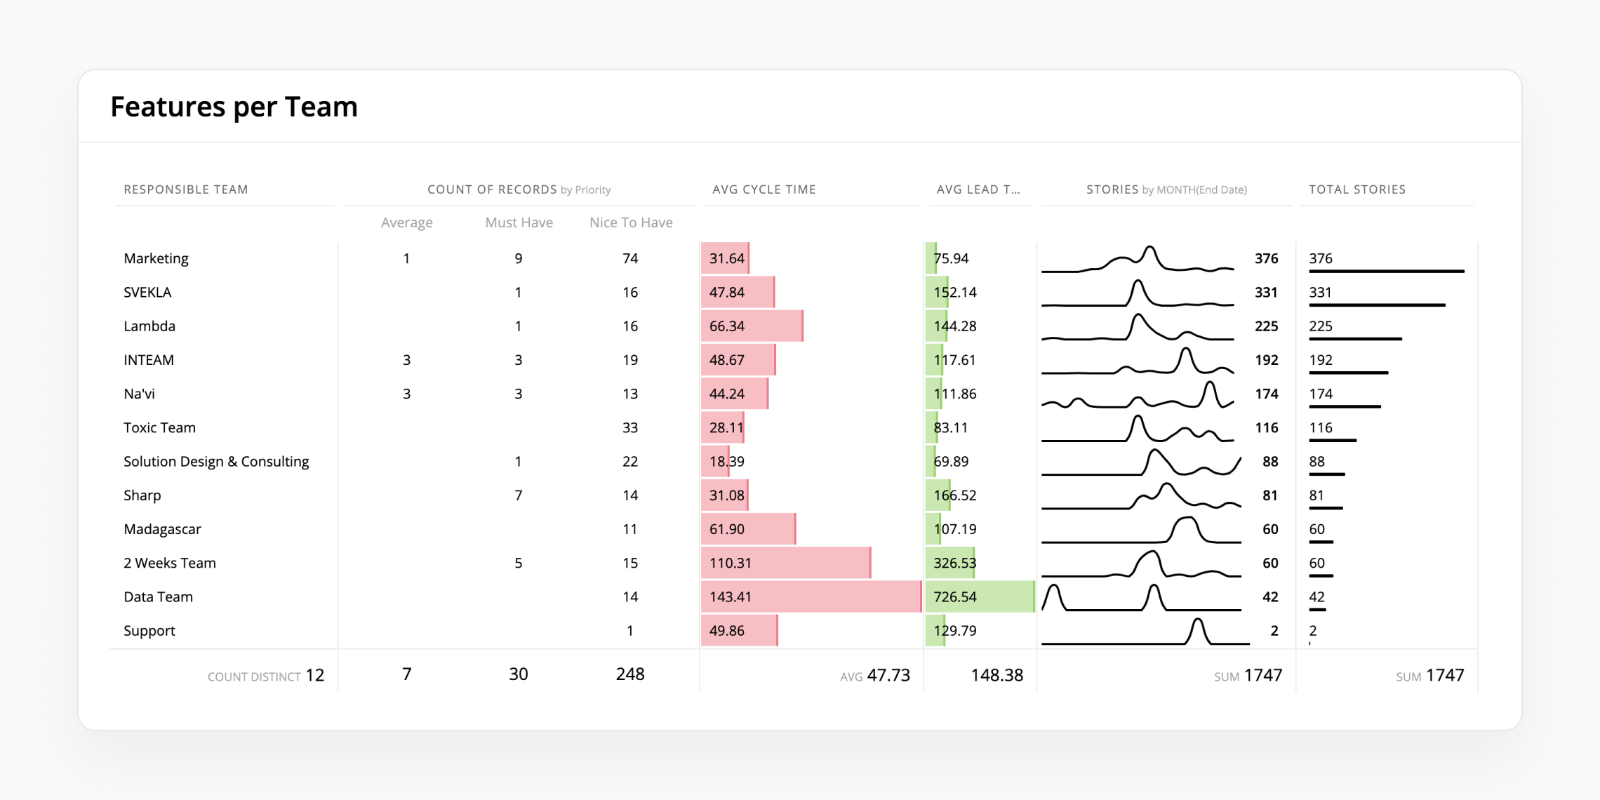Click the 2 Weeks Team 110.31 cycle bar

click(x=785, y=563)
